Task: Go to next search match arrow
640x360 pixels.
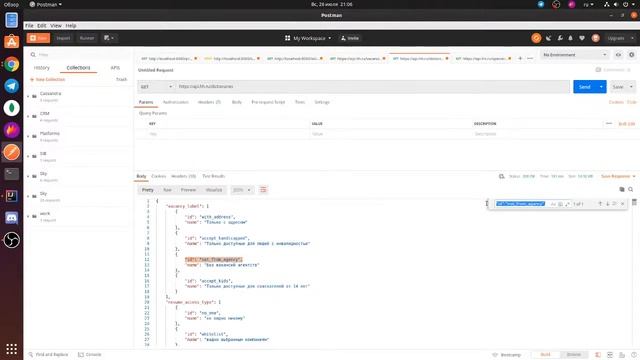Action: pos(607,204)
